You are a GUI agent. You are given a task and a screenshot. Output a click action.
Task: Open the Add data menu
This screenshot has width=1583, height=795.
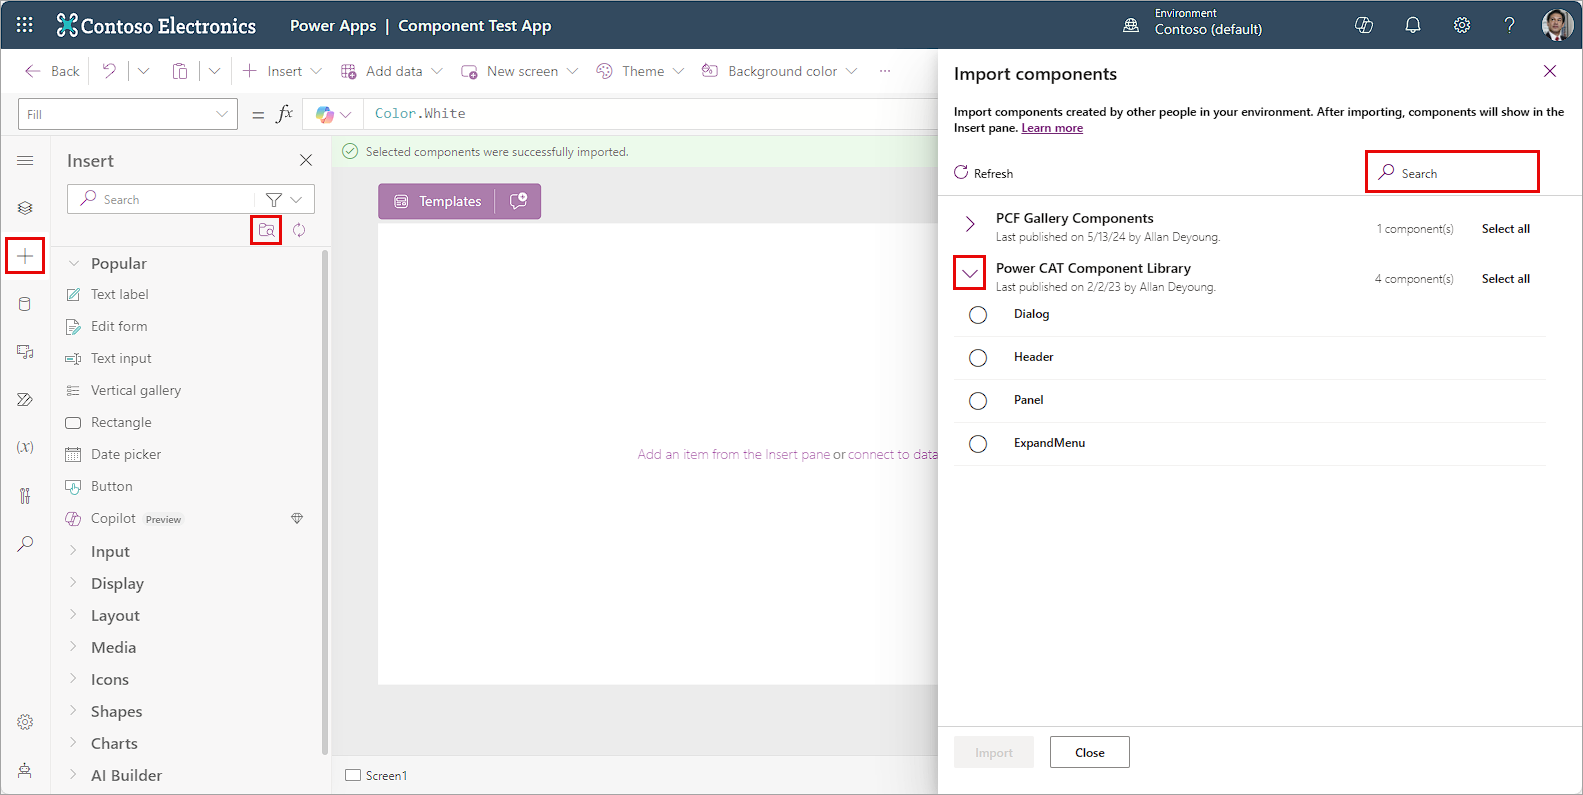click(391, 71)
